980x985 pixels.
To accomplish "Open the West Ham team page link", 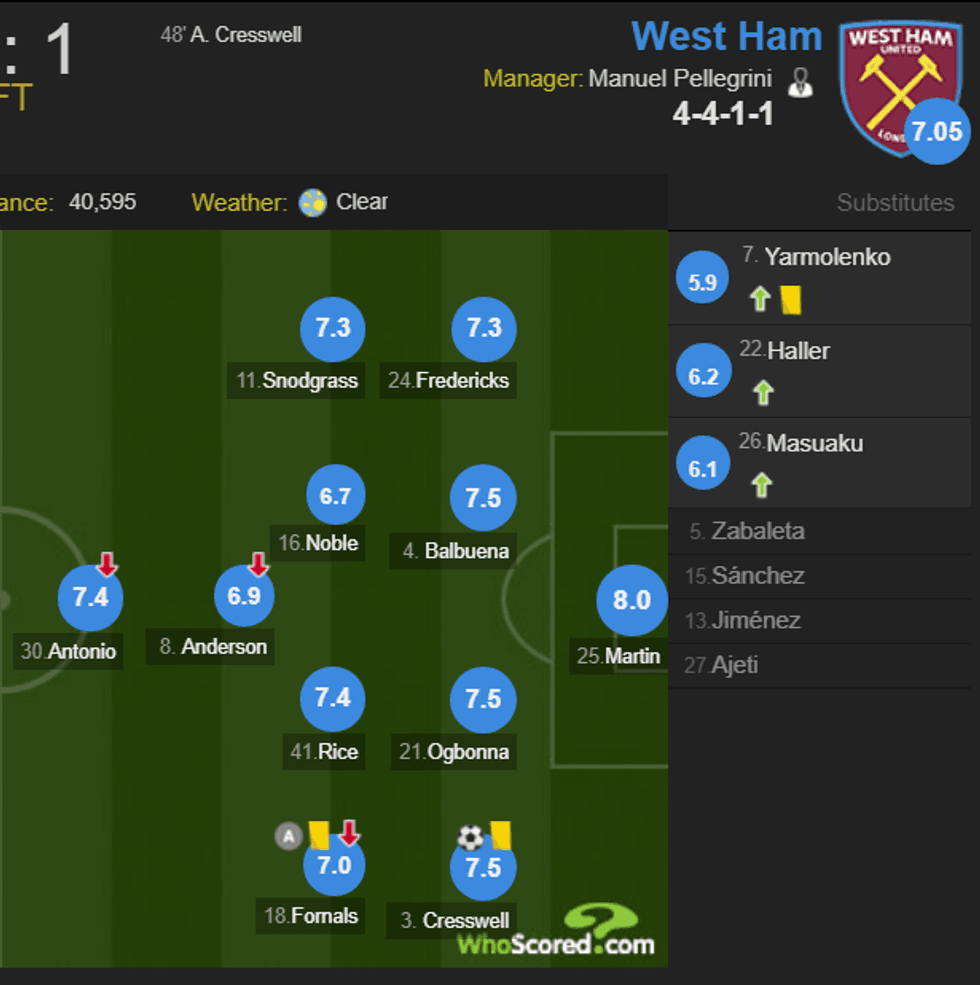I will [x=726, y=36].
